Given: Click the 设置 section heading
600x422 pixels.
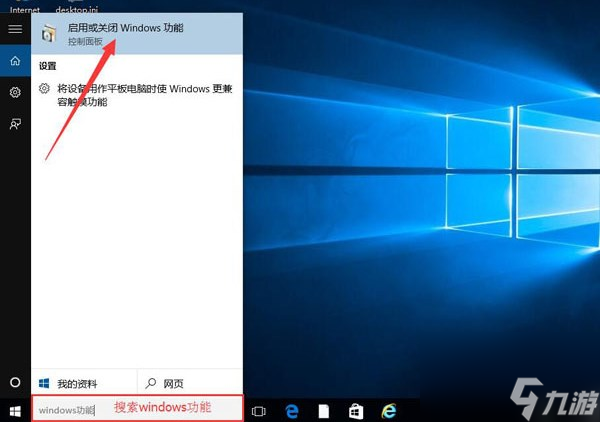Looking at the screenshot, I should (x=47, y=66).
